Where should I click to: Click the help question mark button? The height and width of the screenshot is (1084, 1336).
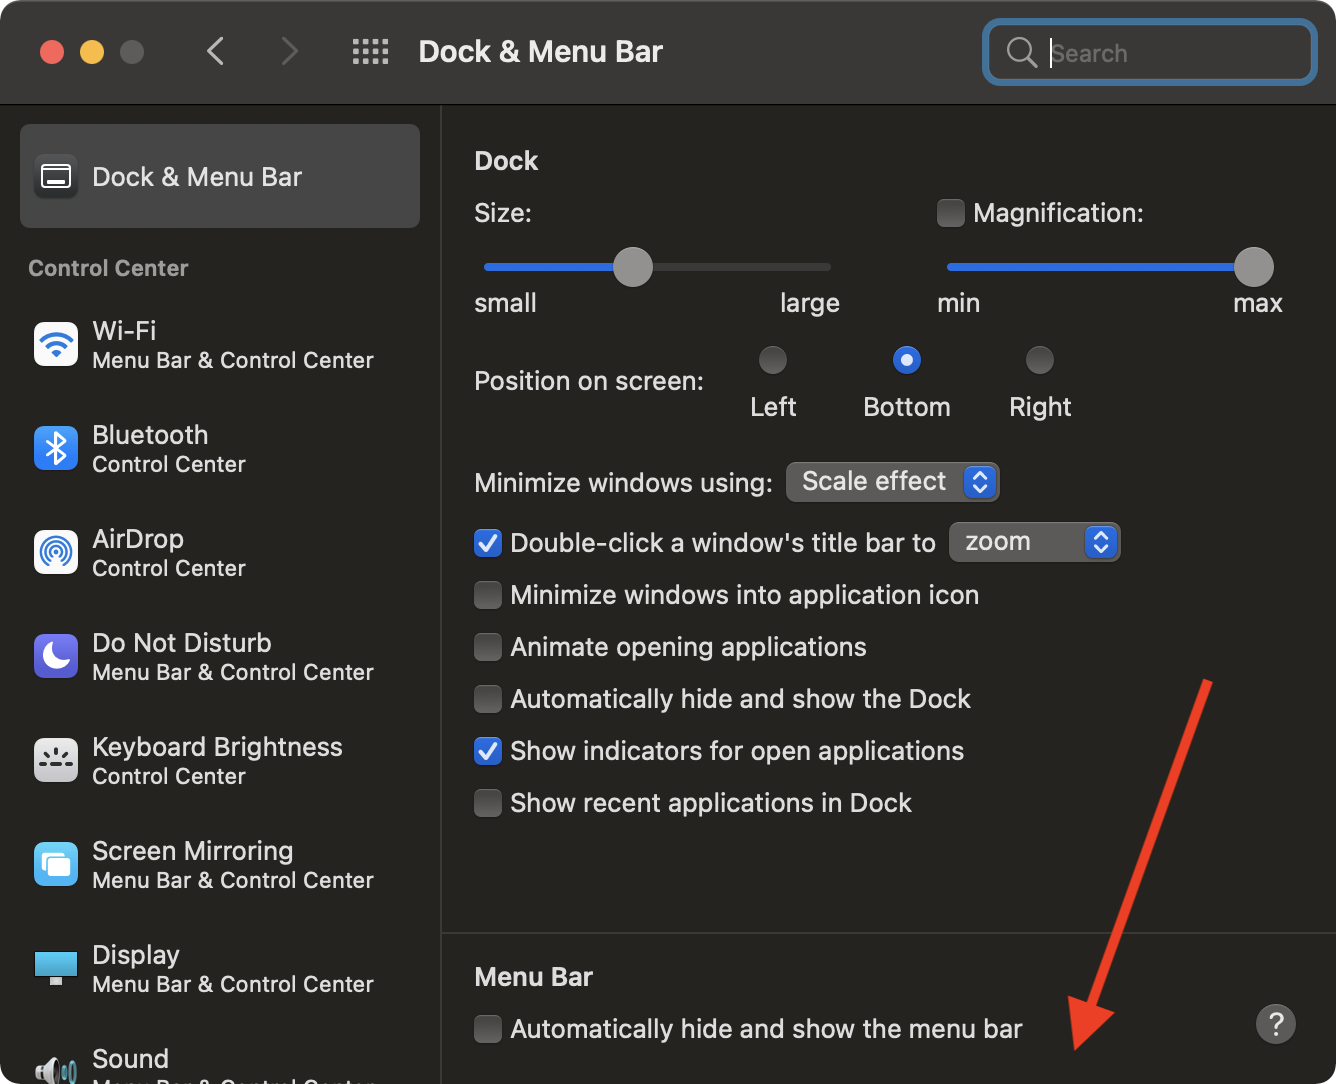pyautogui.click(x=1275, y=1024)
